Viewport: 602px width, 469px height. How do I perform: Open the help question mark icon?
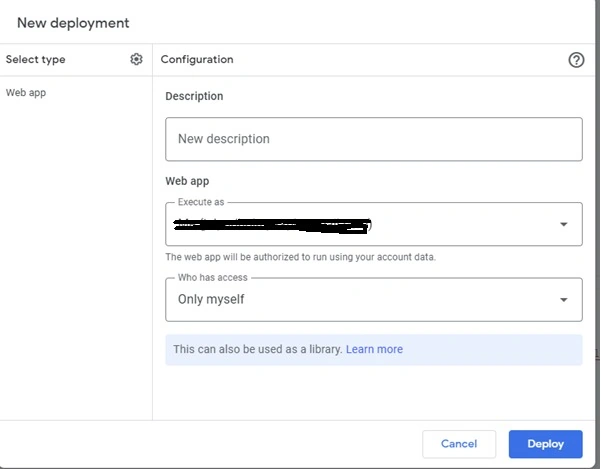pyautogui.click(x=576, y=59)
